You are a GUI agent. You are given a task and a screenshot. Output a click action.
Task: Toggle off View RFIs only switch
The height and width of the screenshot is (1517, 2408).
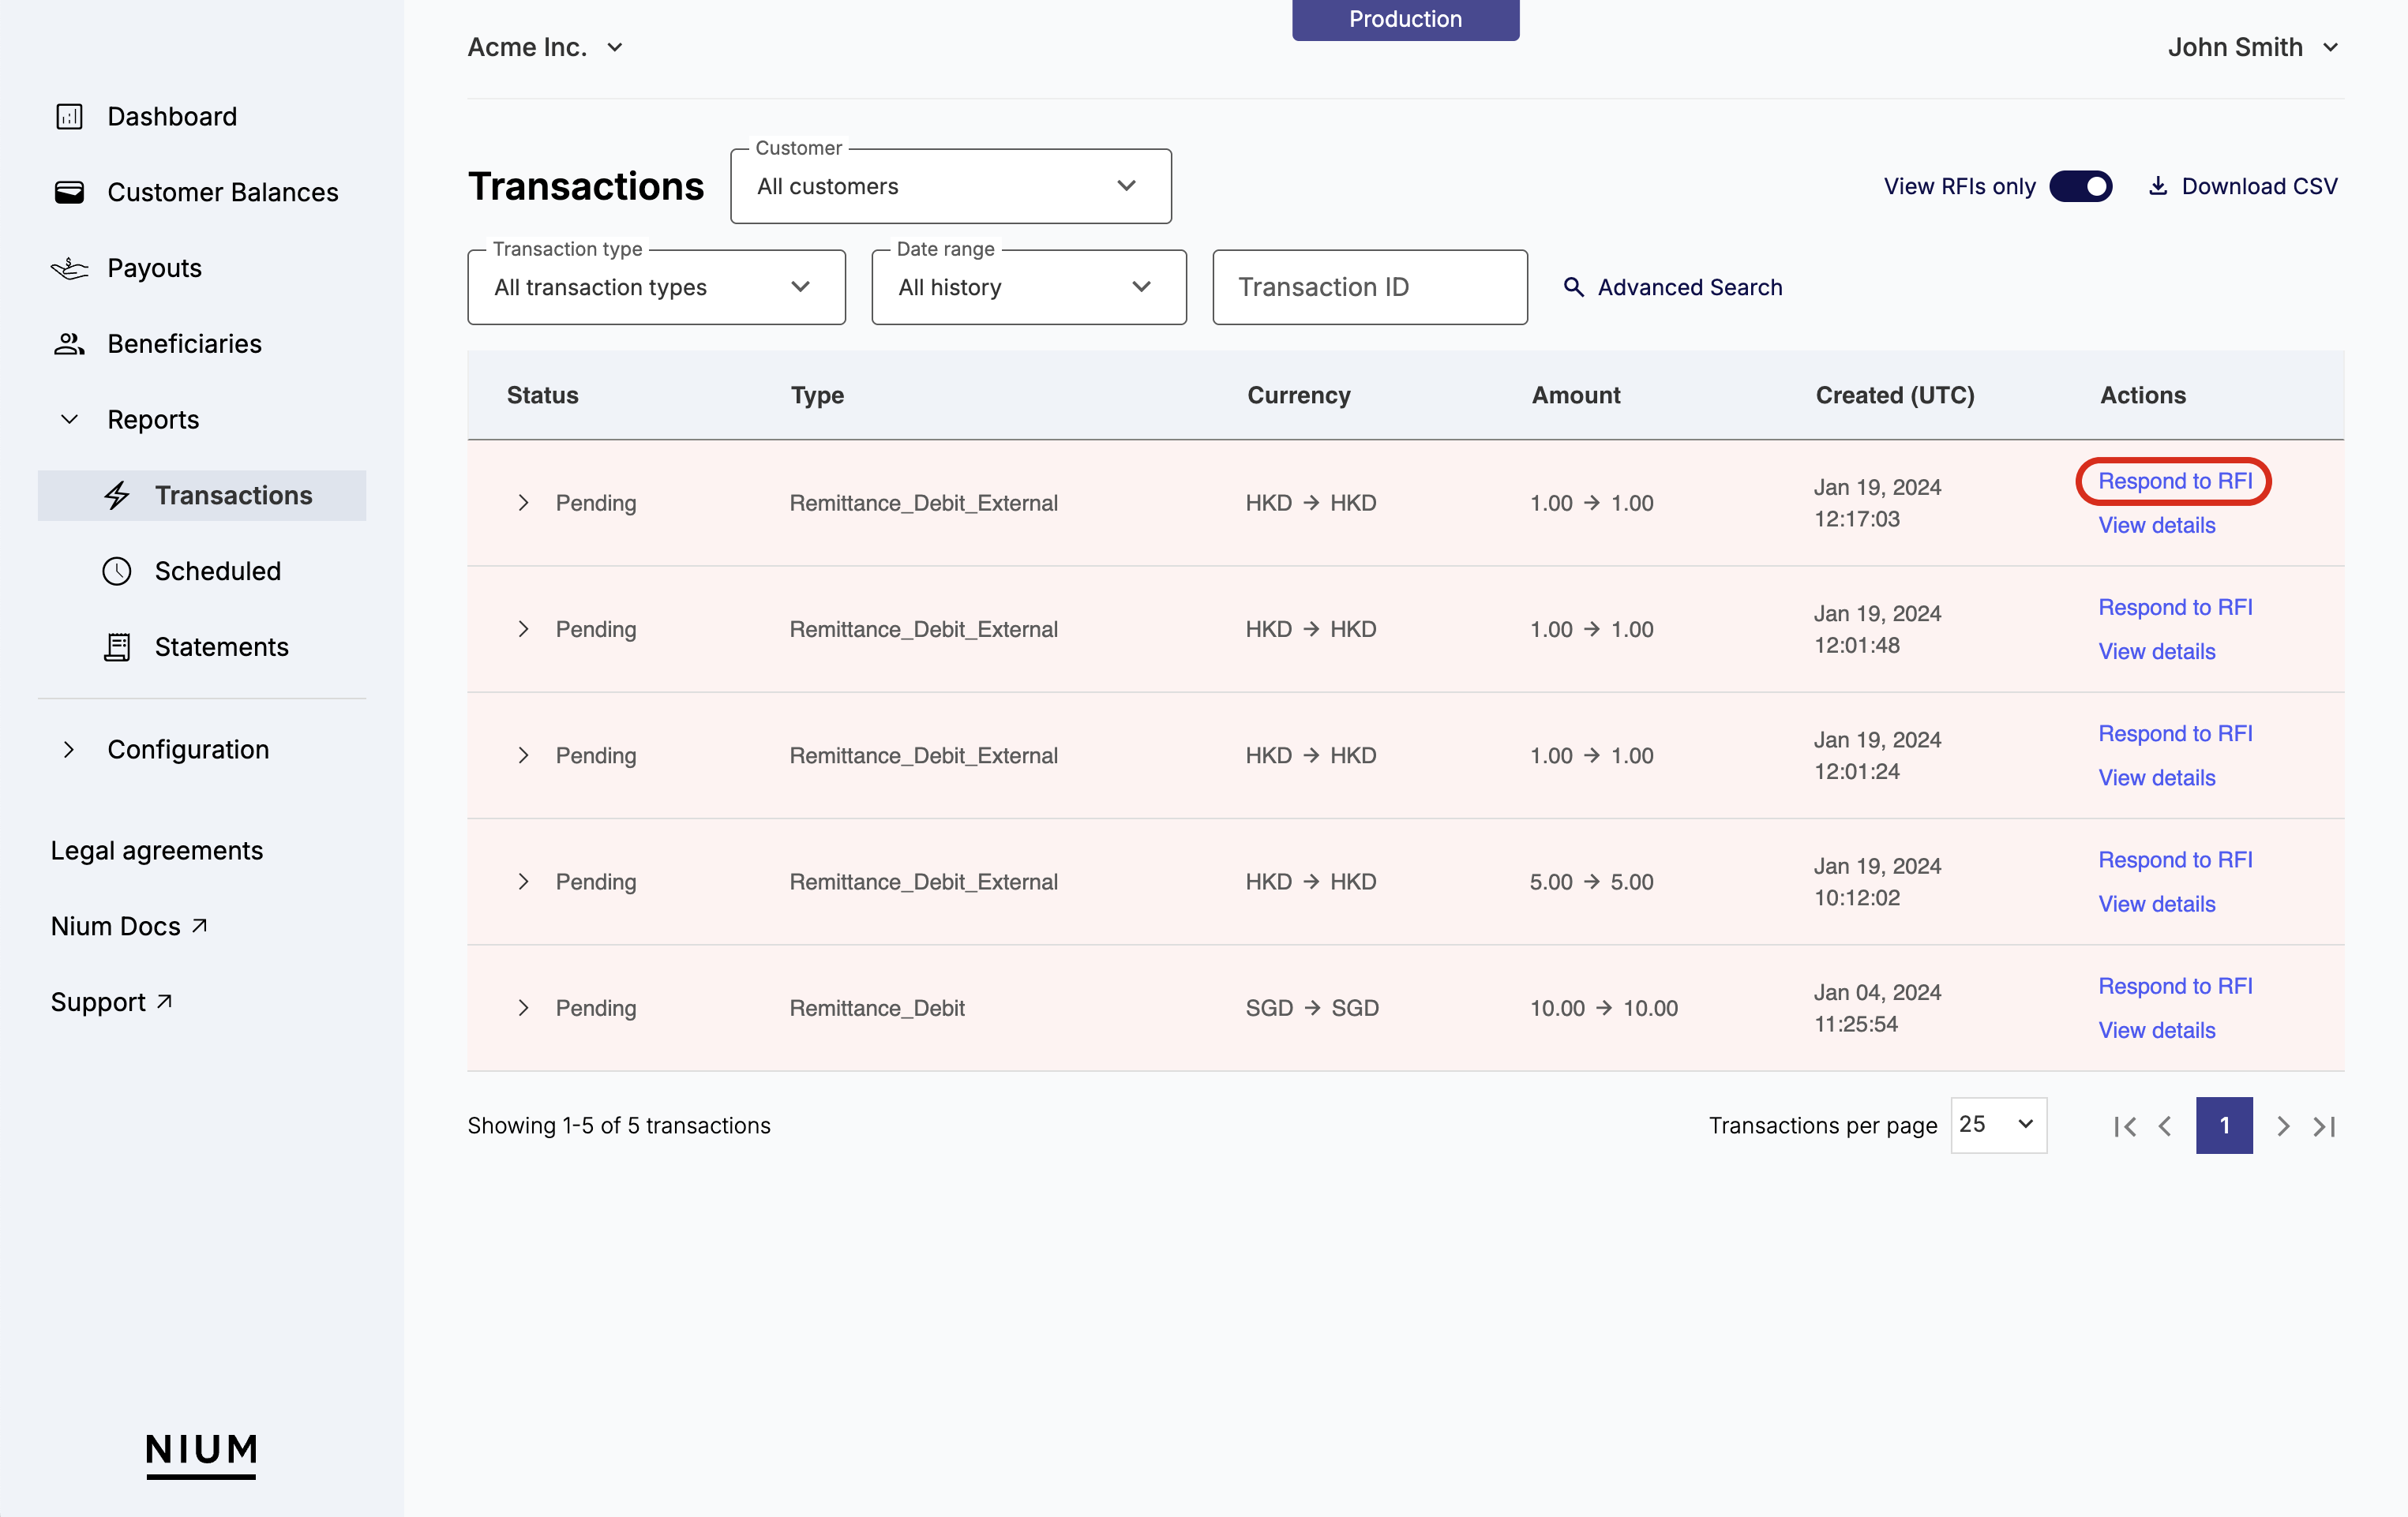(2080, 186)
